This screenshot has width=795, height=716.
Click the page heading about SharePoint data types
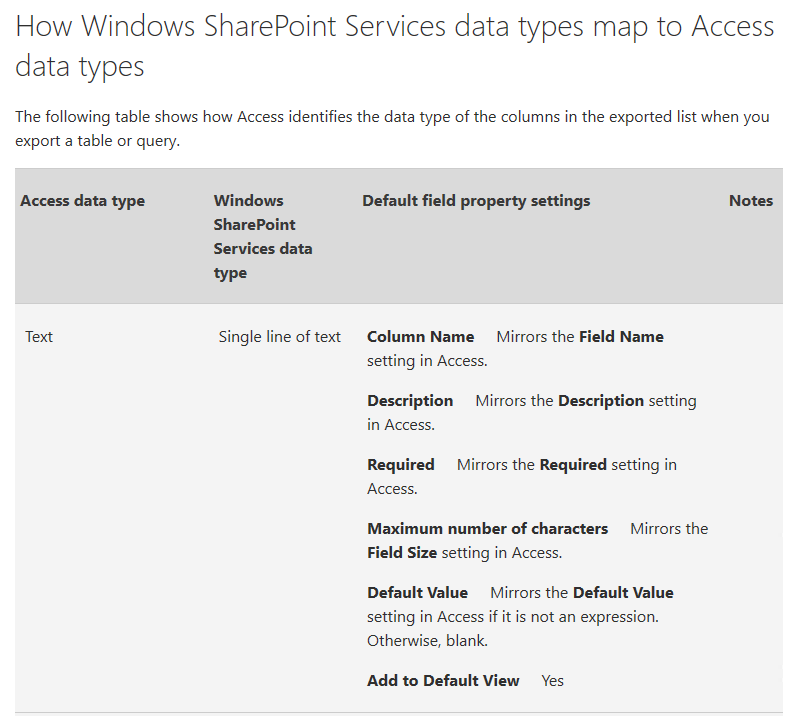394,46
